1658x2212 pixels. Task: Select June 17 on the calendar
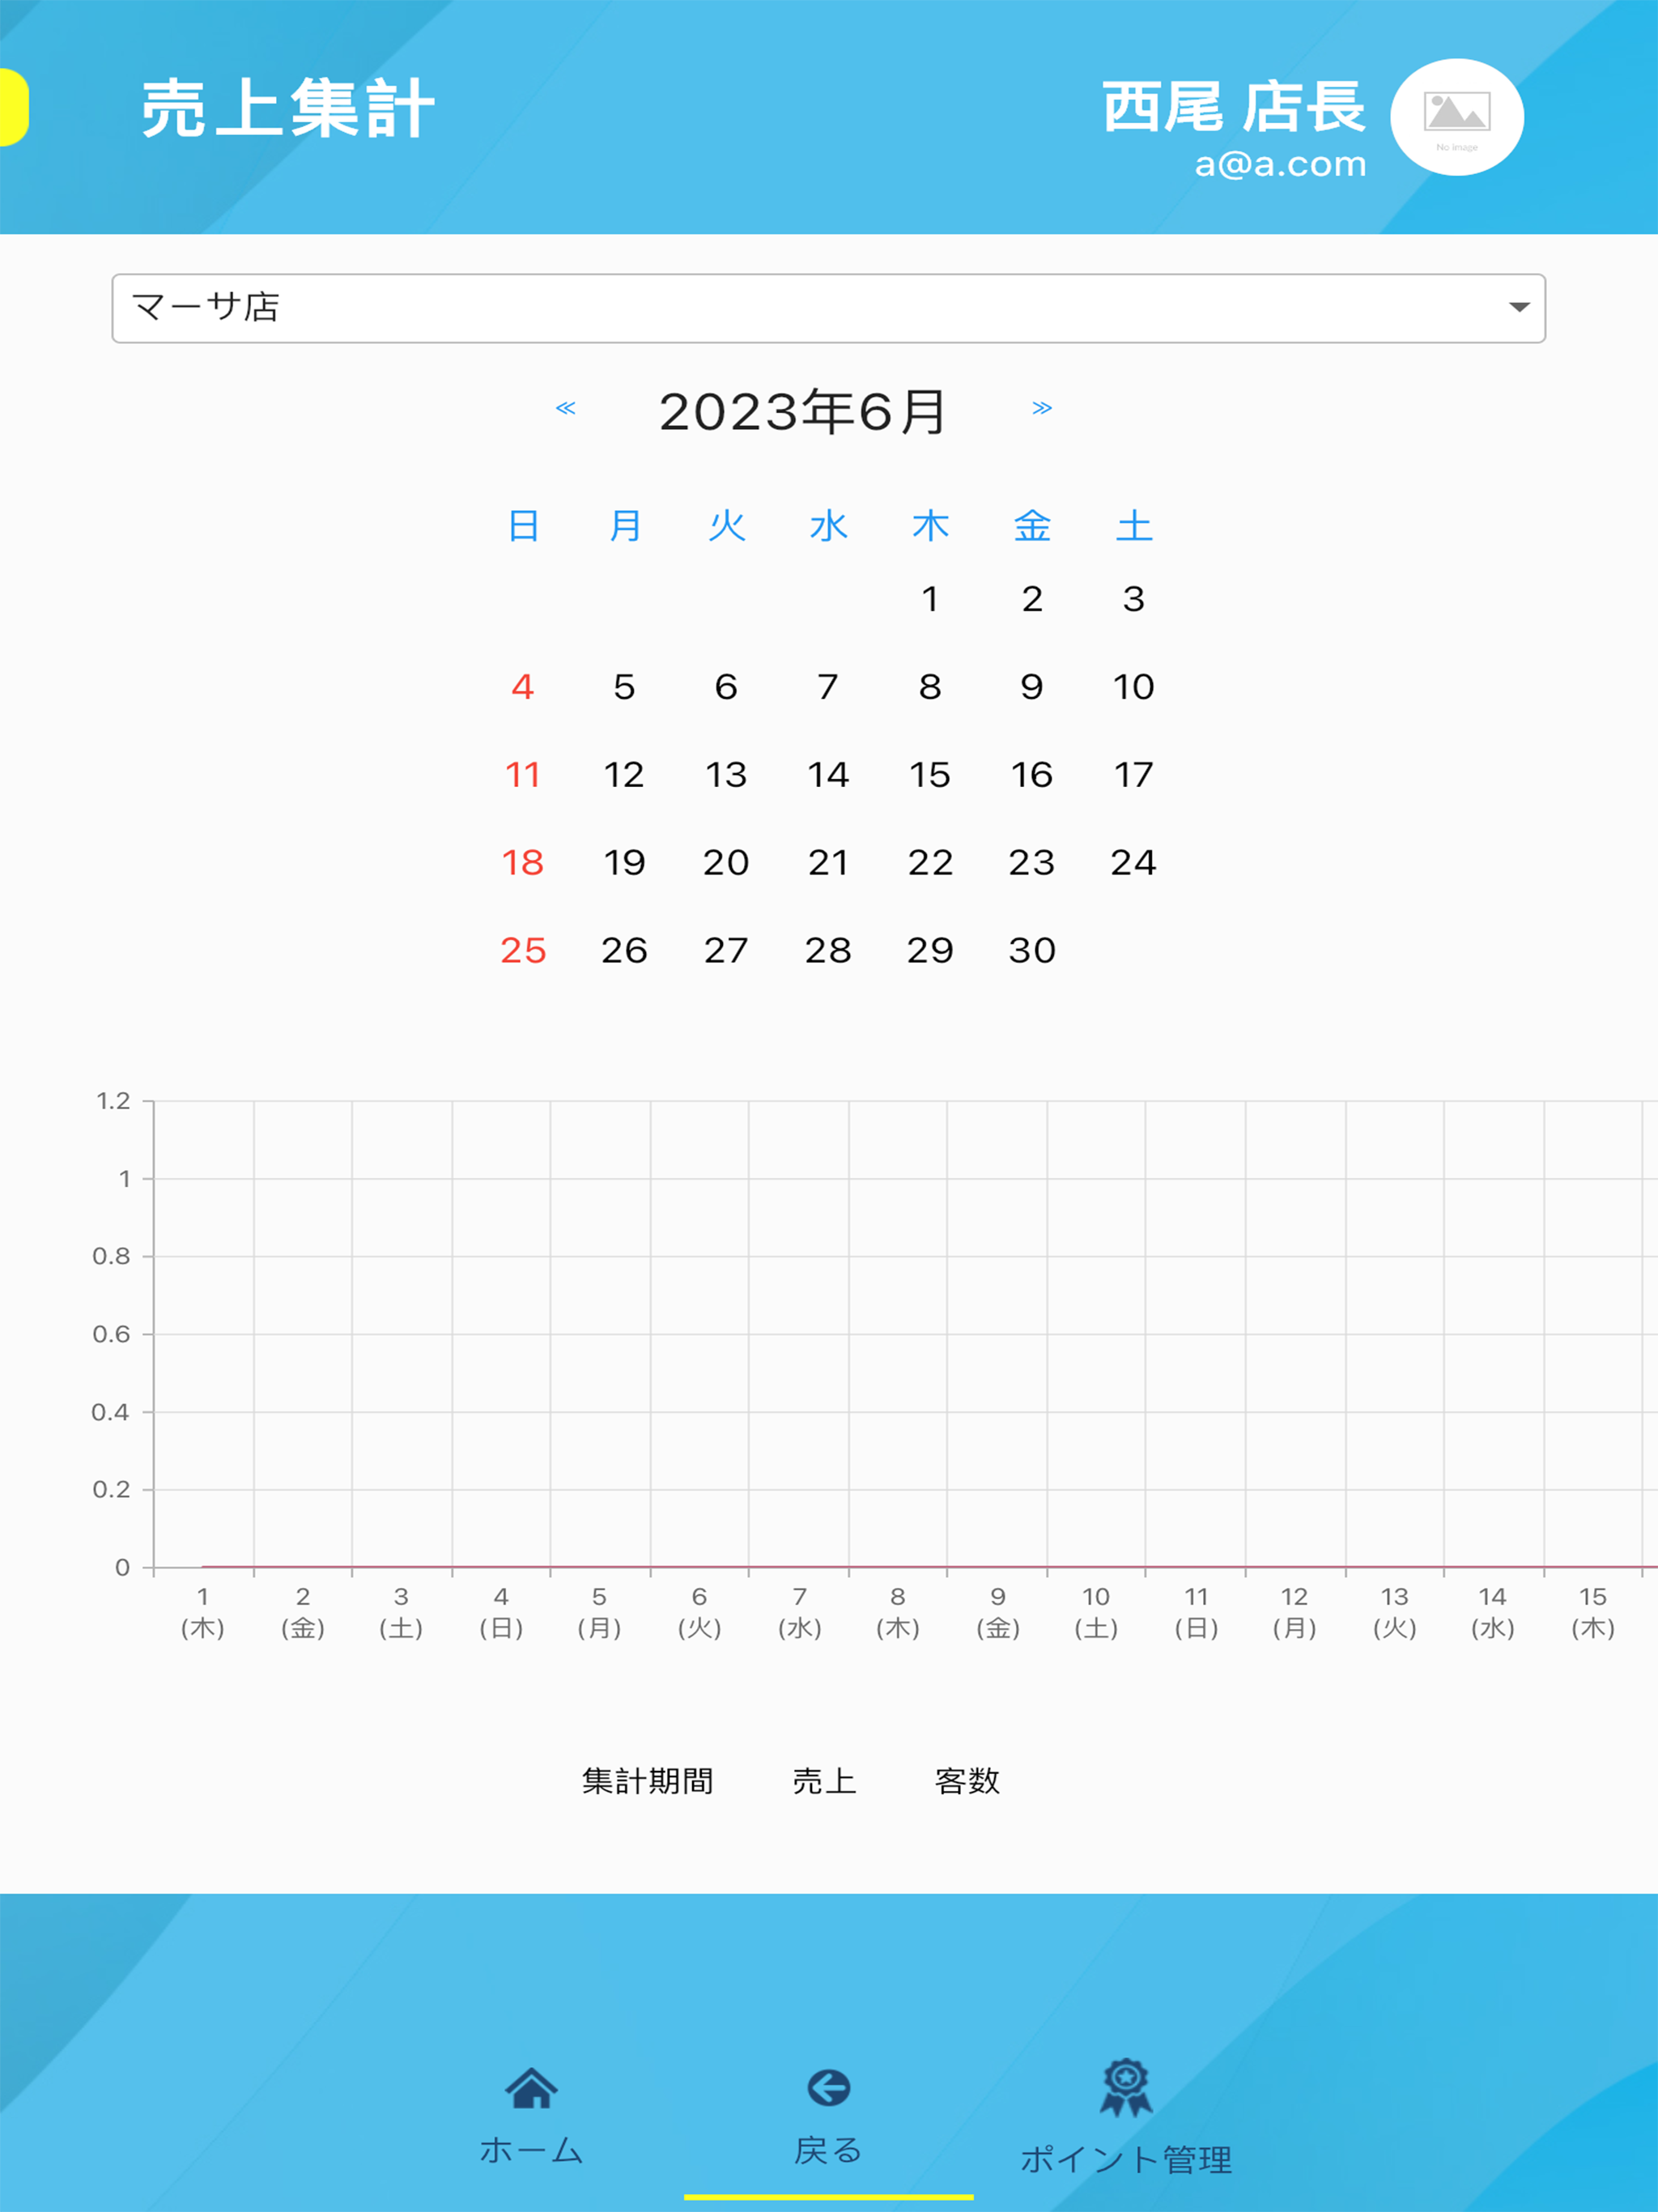coord(1133,775)
